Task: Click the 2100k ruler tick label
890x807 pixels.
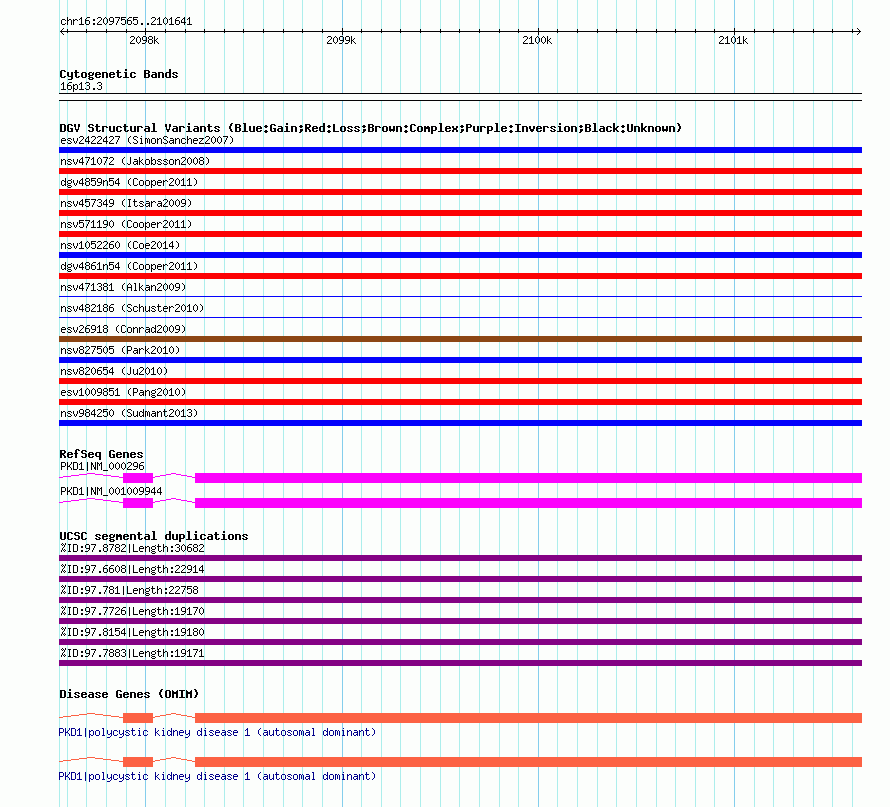Action: click(x=537, y=40)
